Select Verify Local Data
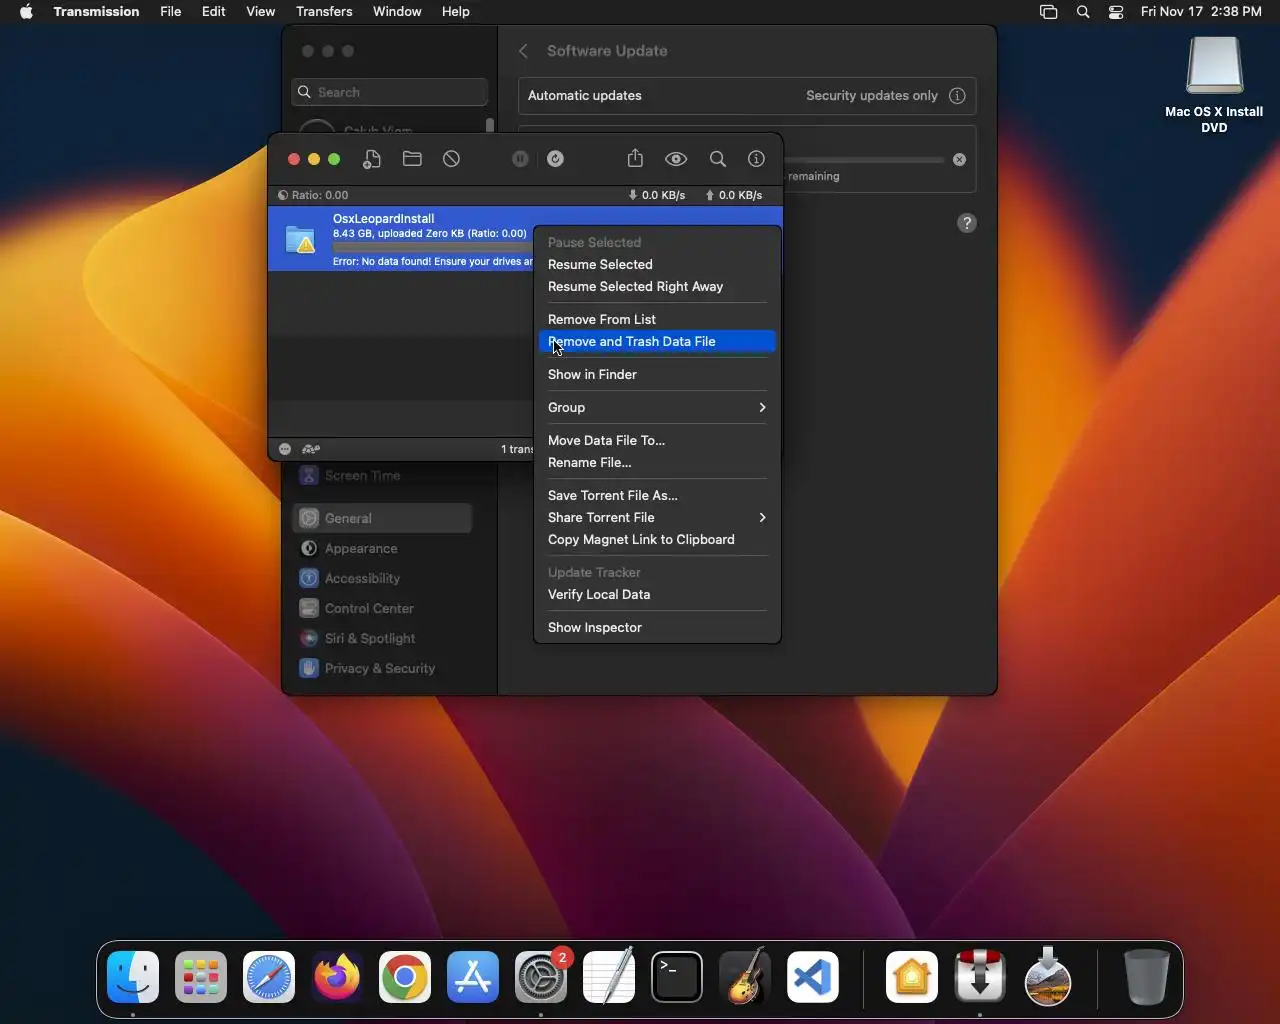The image size is (1280, 1024). tap(657, 594)
